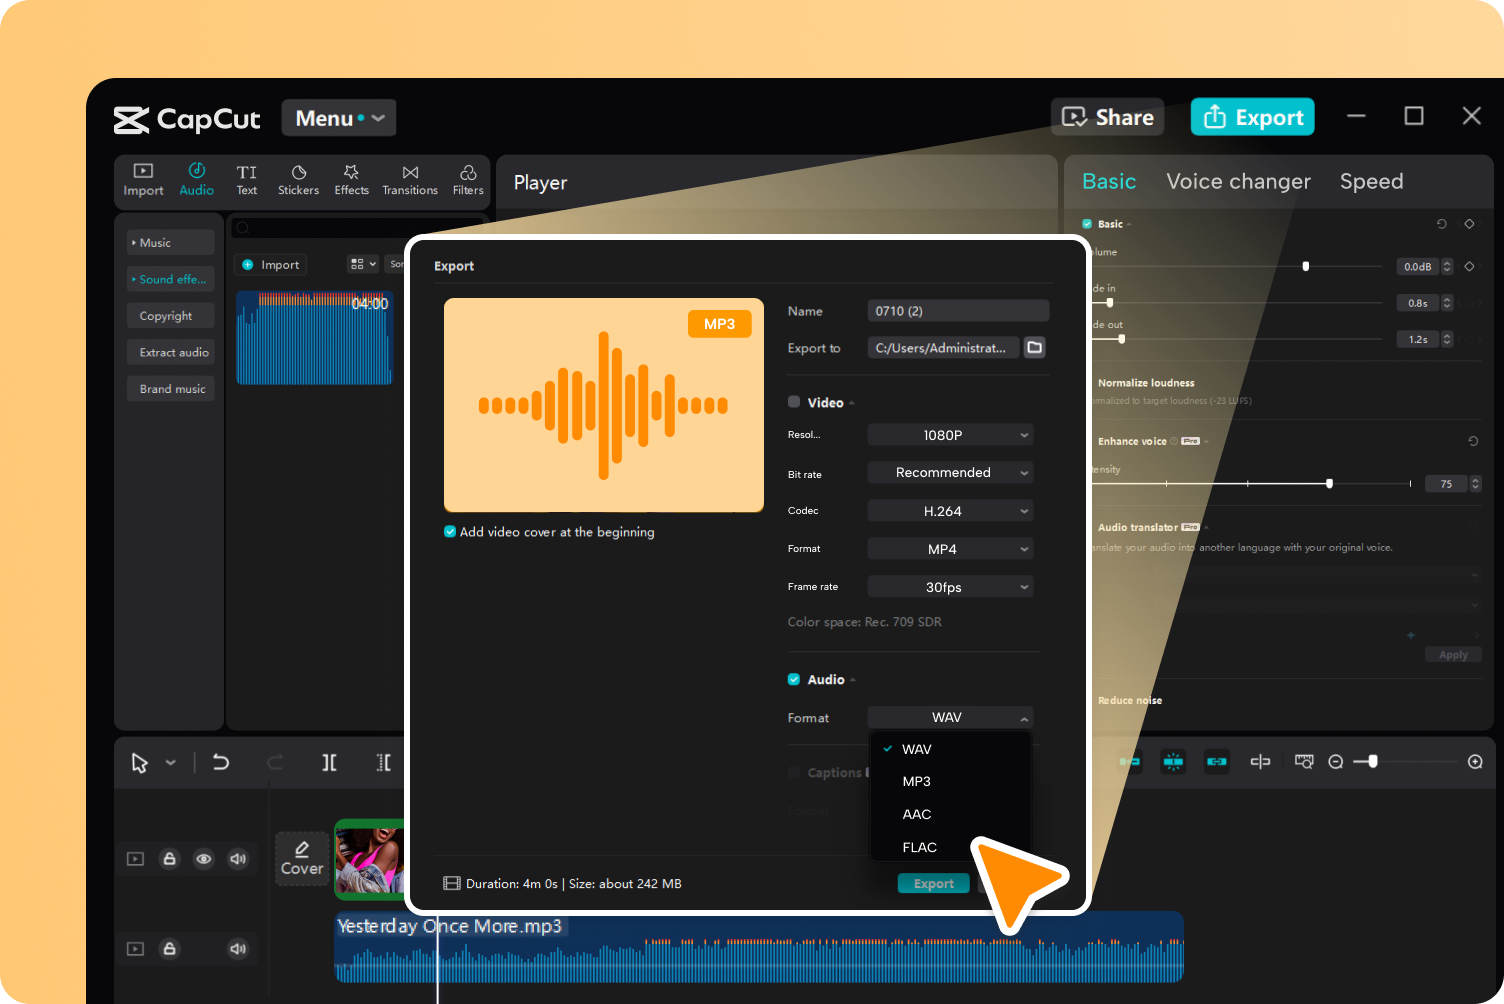Screen dimensions: 1504x1004
Task: Select the Split tool in the timeline toolbar
Action: [x=329, y=762]
